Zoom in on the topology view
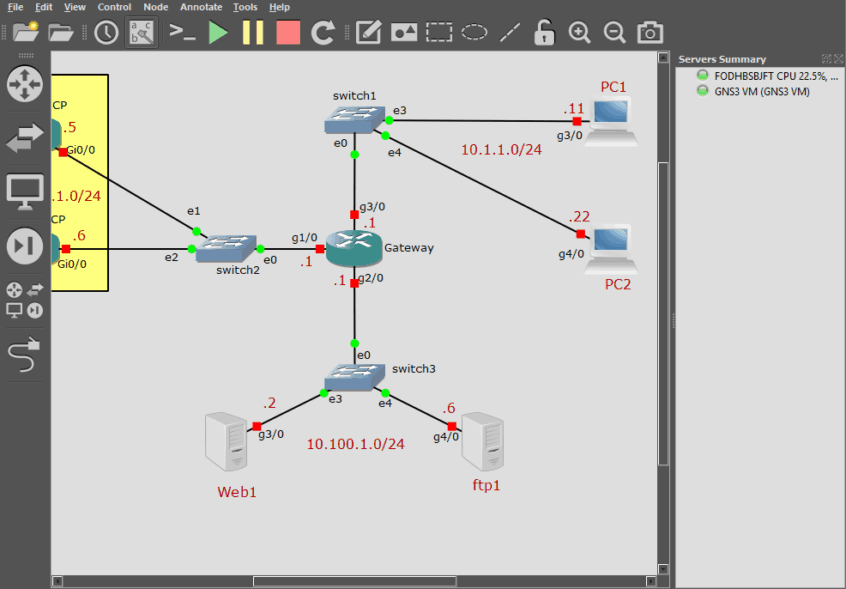Screen dimensions: 846x589 [x=579, y=32]
